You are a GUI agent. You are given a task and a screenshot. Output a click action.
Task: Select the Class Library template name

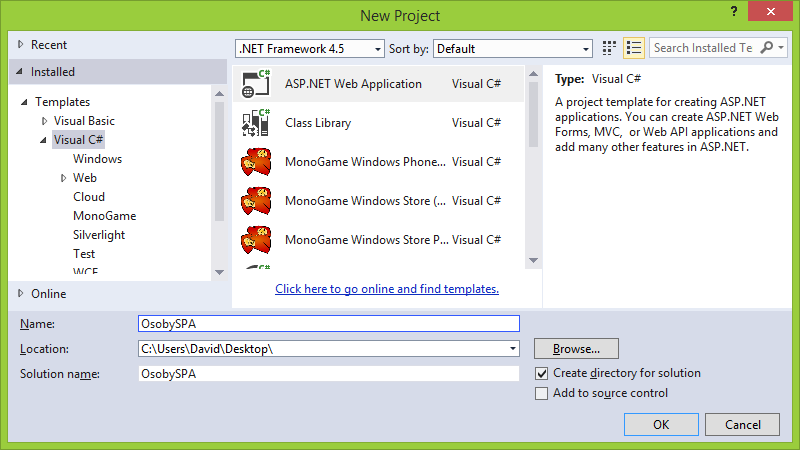point(318,123)
